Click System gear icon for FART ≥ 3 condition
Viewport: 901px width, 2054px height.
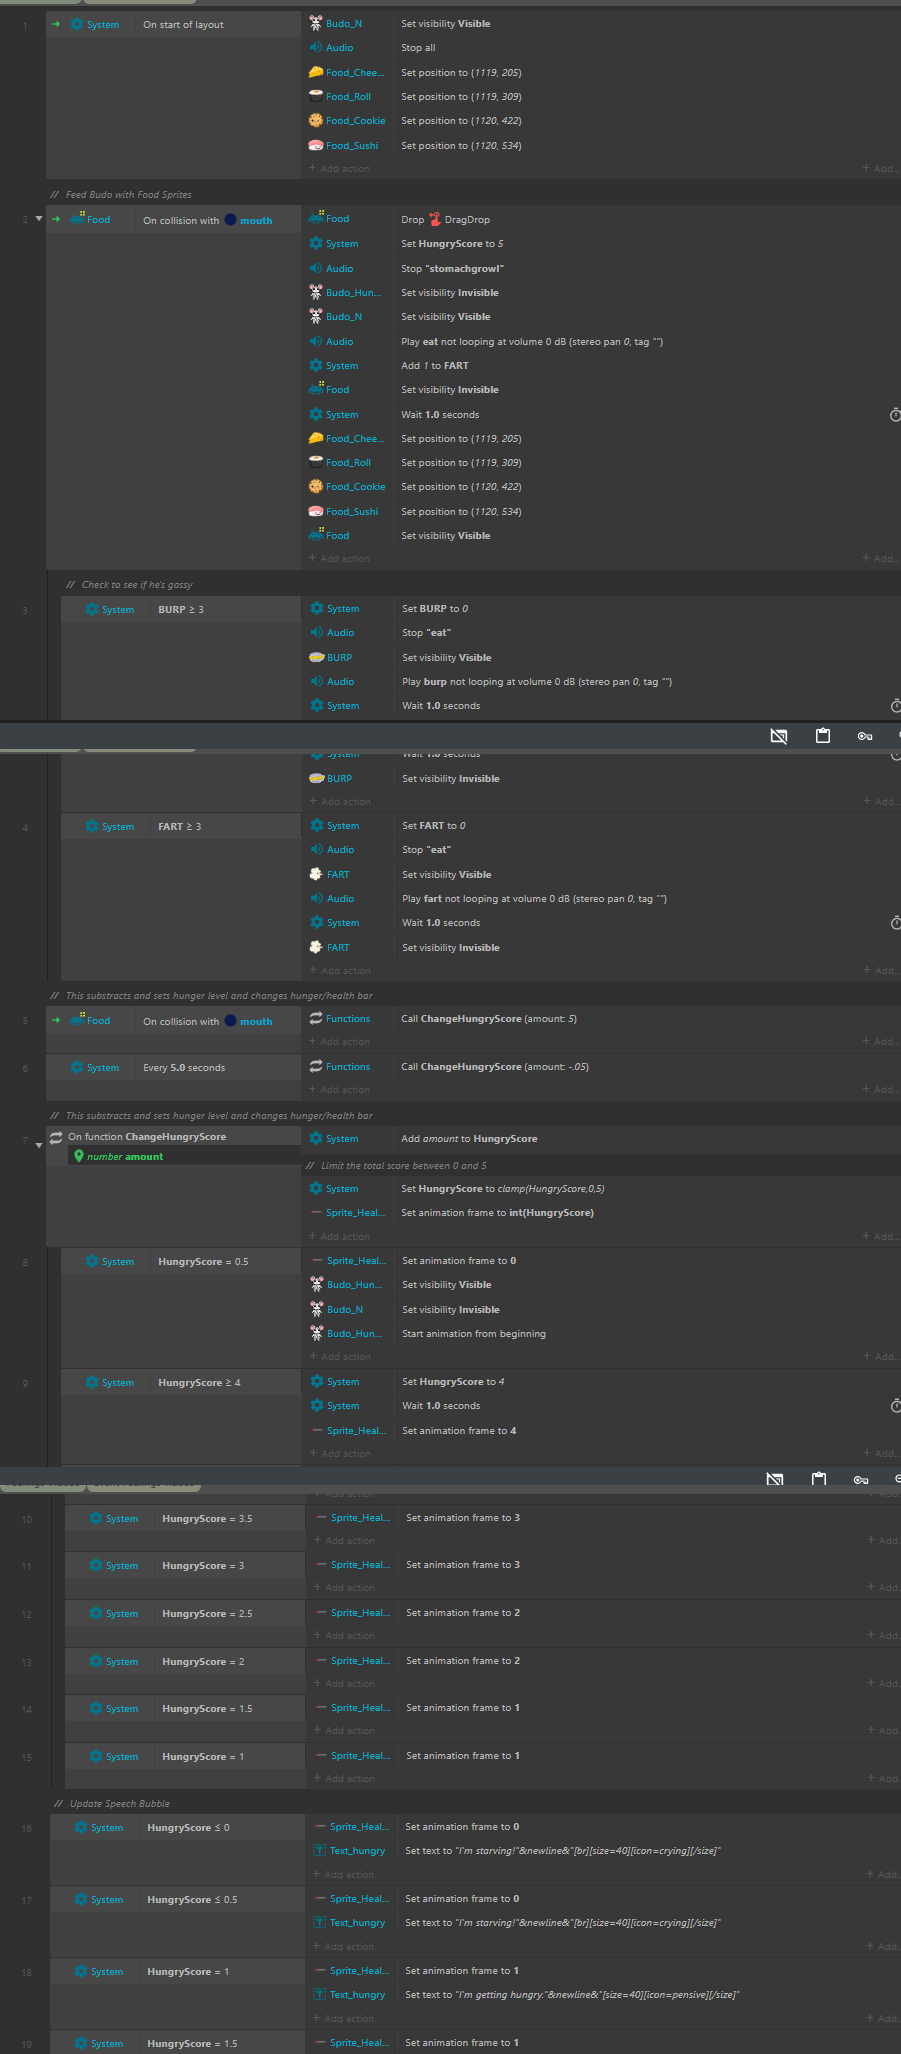point(92,826)
